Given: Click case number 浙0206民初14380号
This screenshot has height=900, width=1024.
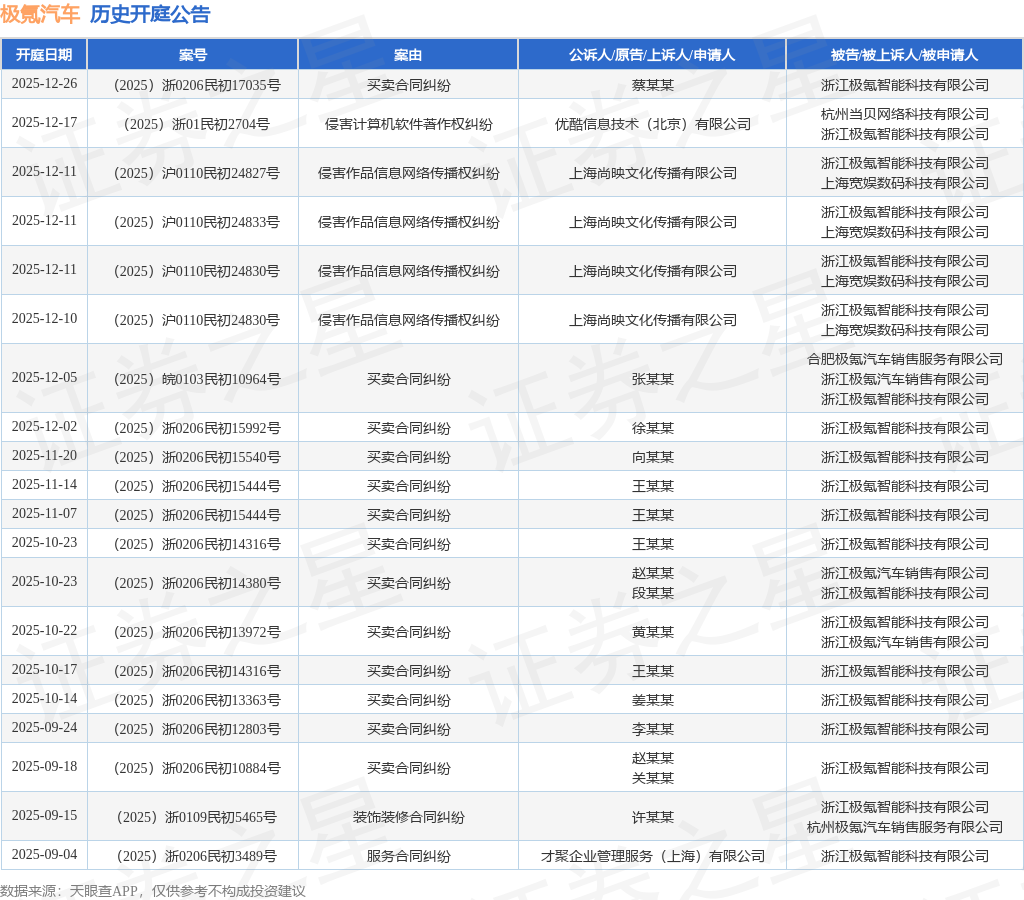Looking at the screenshot, I should click(197, 583).
